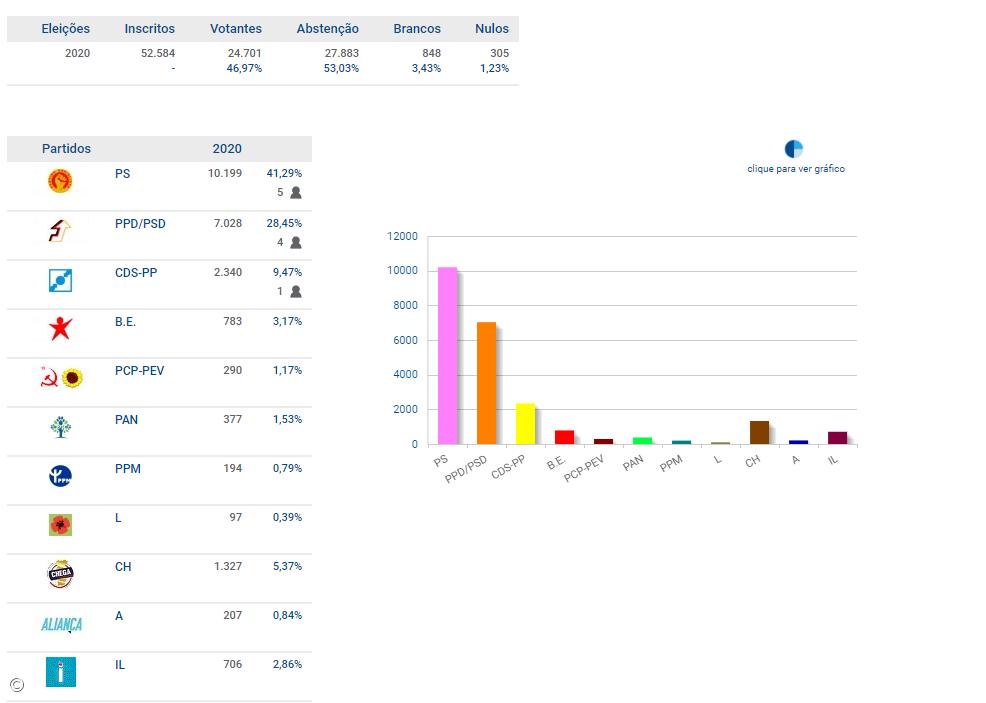Click the pie chart icon
The image size is (986, 703).
click(x=794, y=149)
